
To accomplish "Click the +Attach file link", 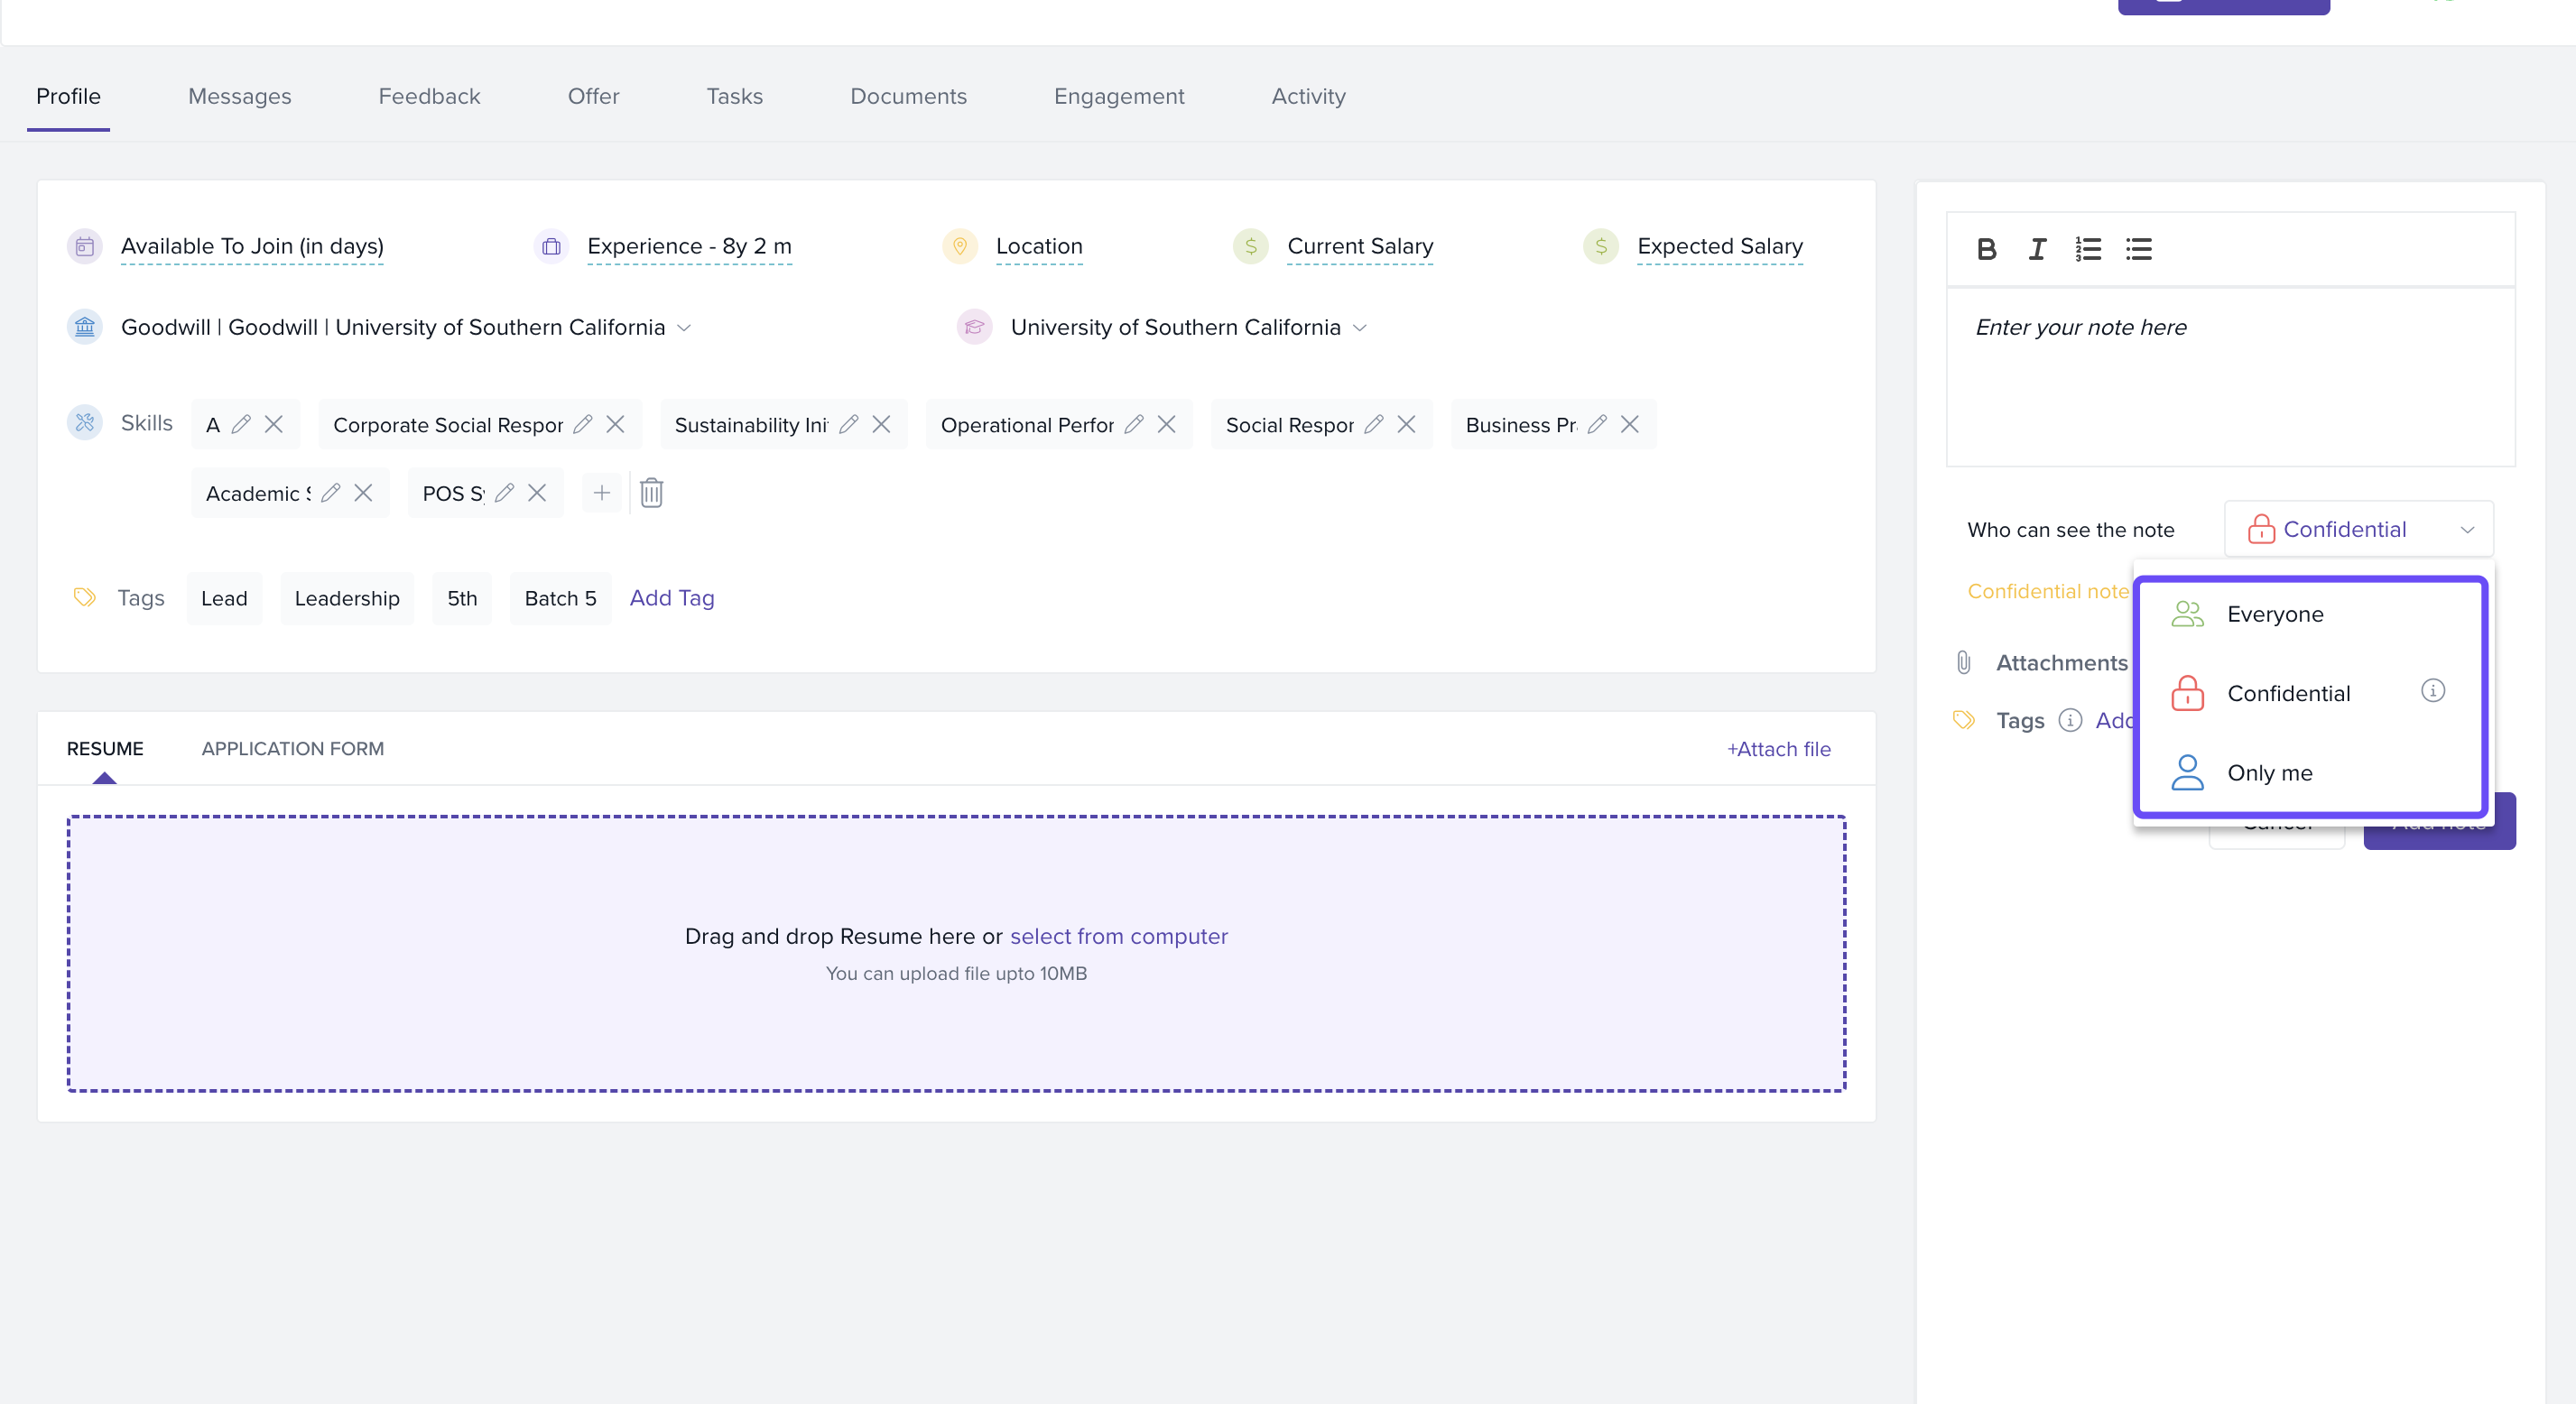I will click(1778, 749).
